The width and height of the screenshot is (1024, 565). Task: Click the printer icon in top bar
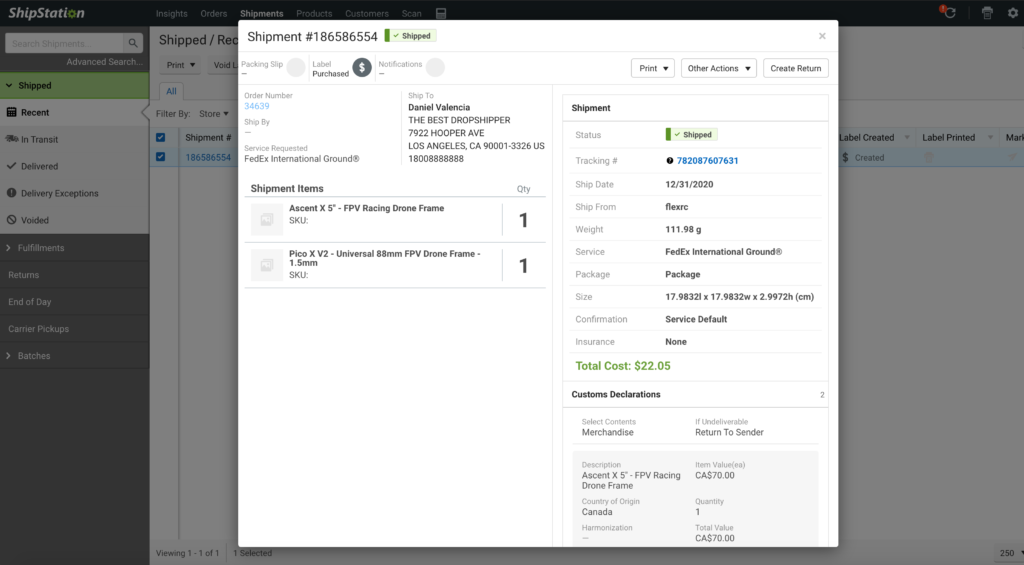[987, 13]
